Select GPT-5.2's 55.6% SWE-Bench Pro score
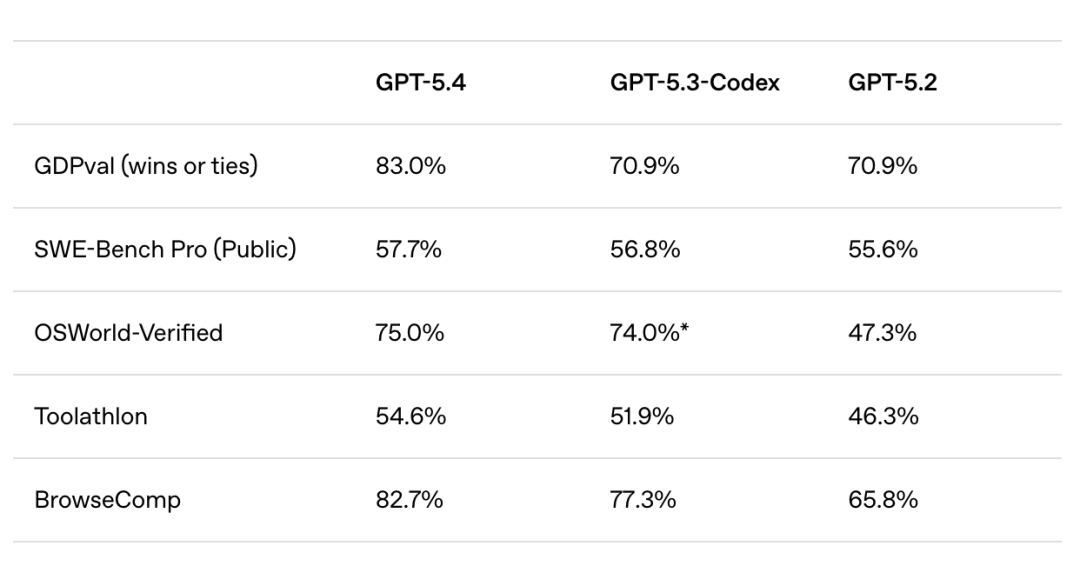1080x586 pixels. point(882,249)
